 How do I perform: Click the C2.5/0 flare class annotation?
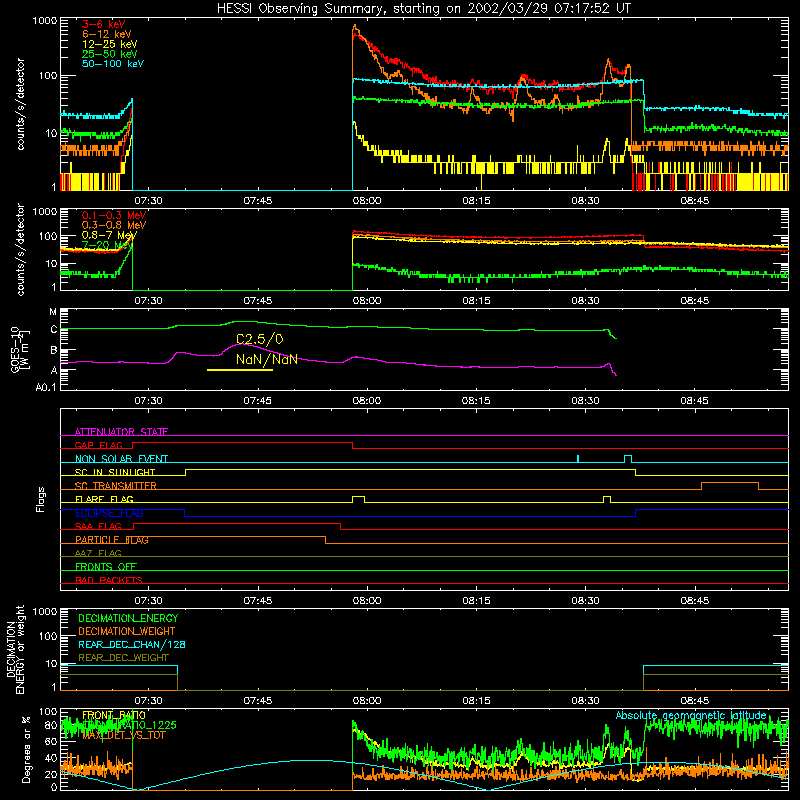(x=260, y=339)
